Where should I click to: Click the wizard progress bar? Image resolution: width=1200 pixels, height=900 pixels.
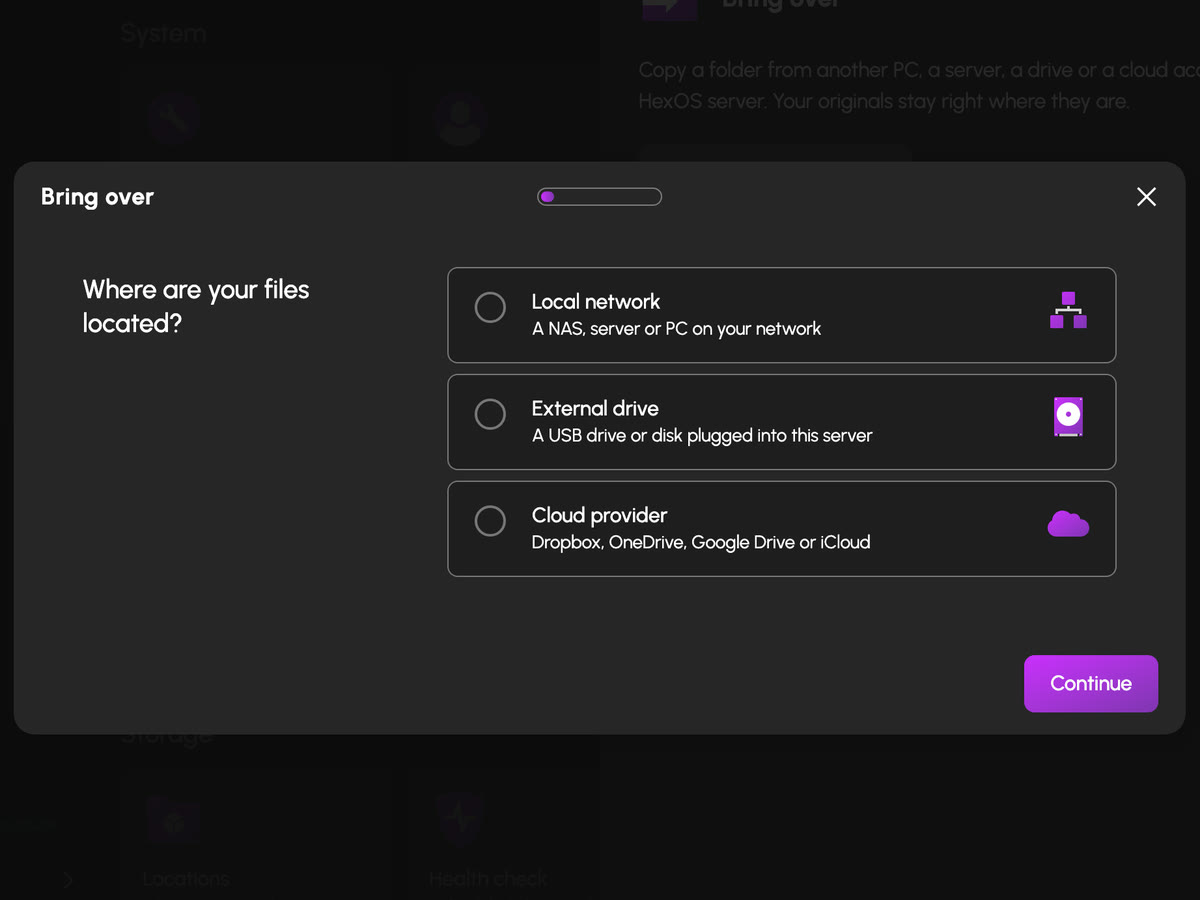point(599,197)
